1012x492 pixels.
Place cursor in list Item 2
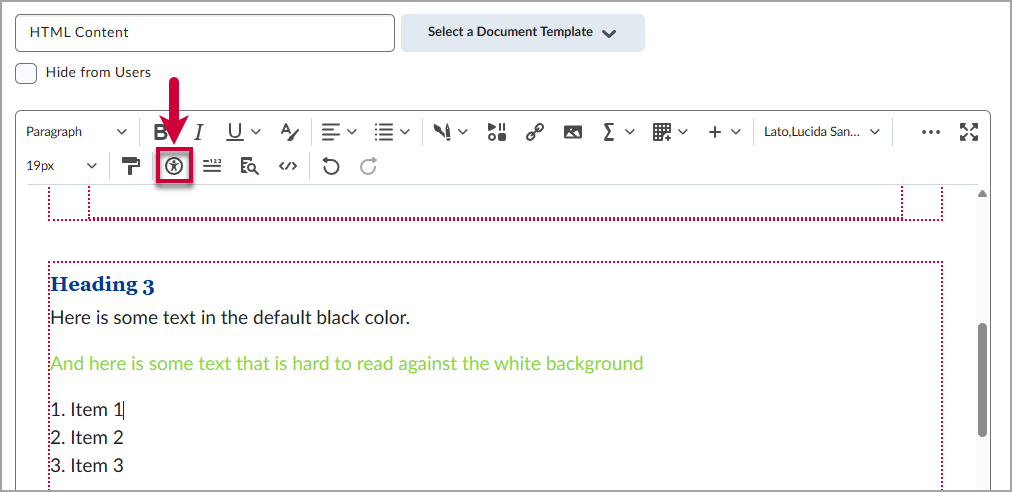[x=87, y=438]
